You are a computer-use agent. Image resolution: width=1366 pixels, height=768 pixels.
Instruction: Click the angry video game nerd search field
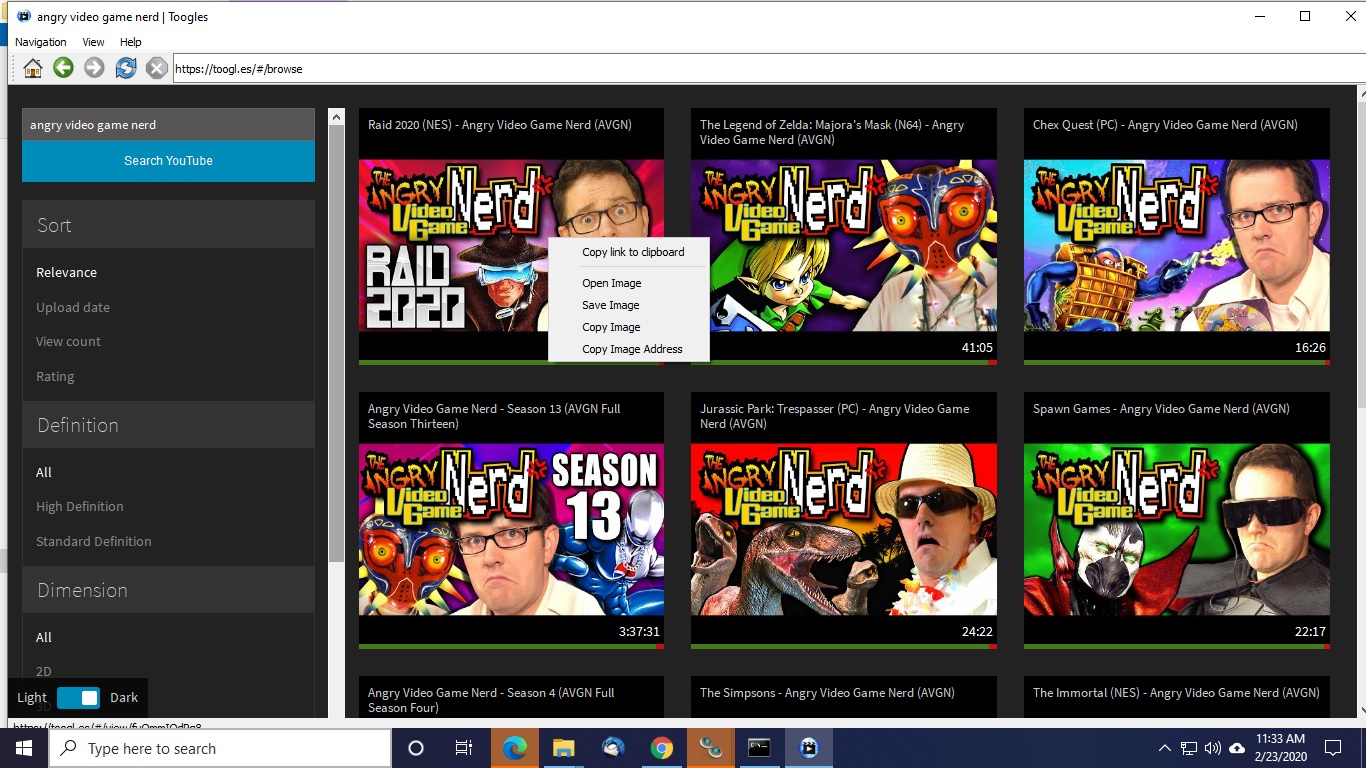coord(168,125)
